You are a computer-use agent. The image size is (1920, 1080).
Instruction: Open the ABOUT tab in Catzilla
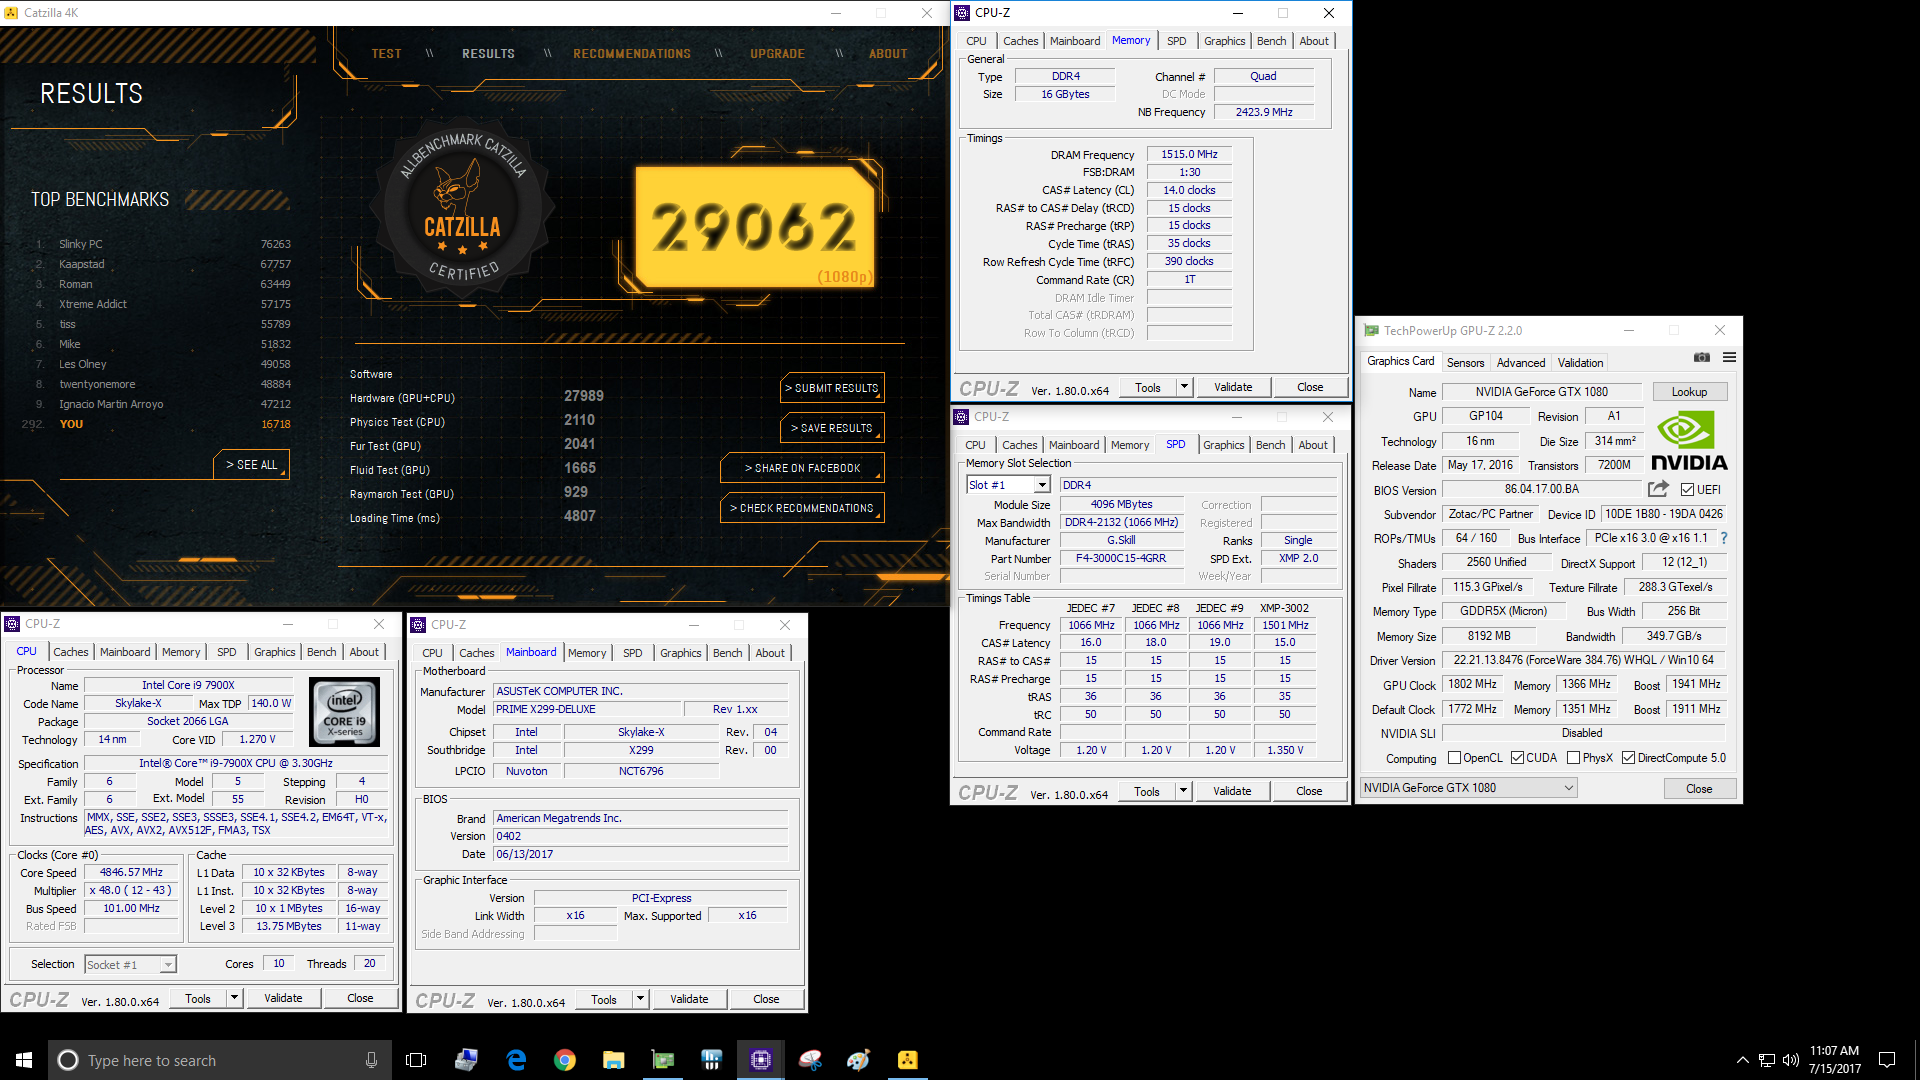[888, 54]
